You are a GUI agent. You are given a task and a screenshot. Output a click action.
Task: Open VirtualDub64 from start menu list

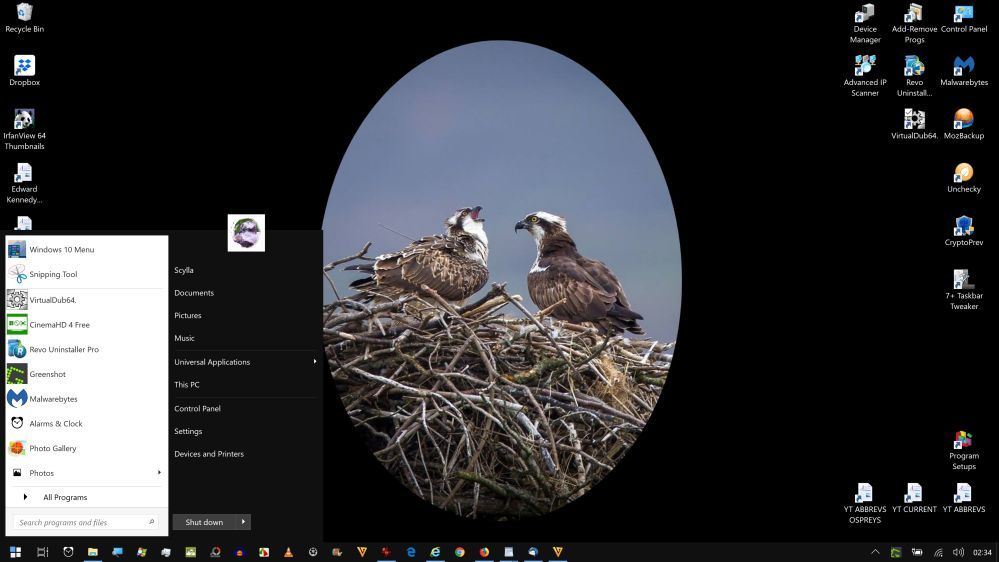(87, 299)
